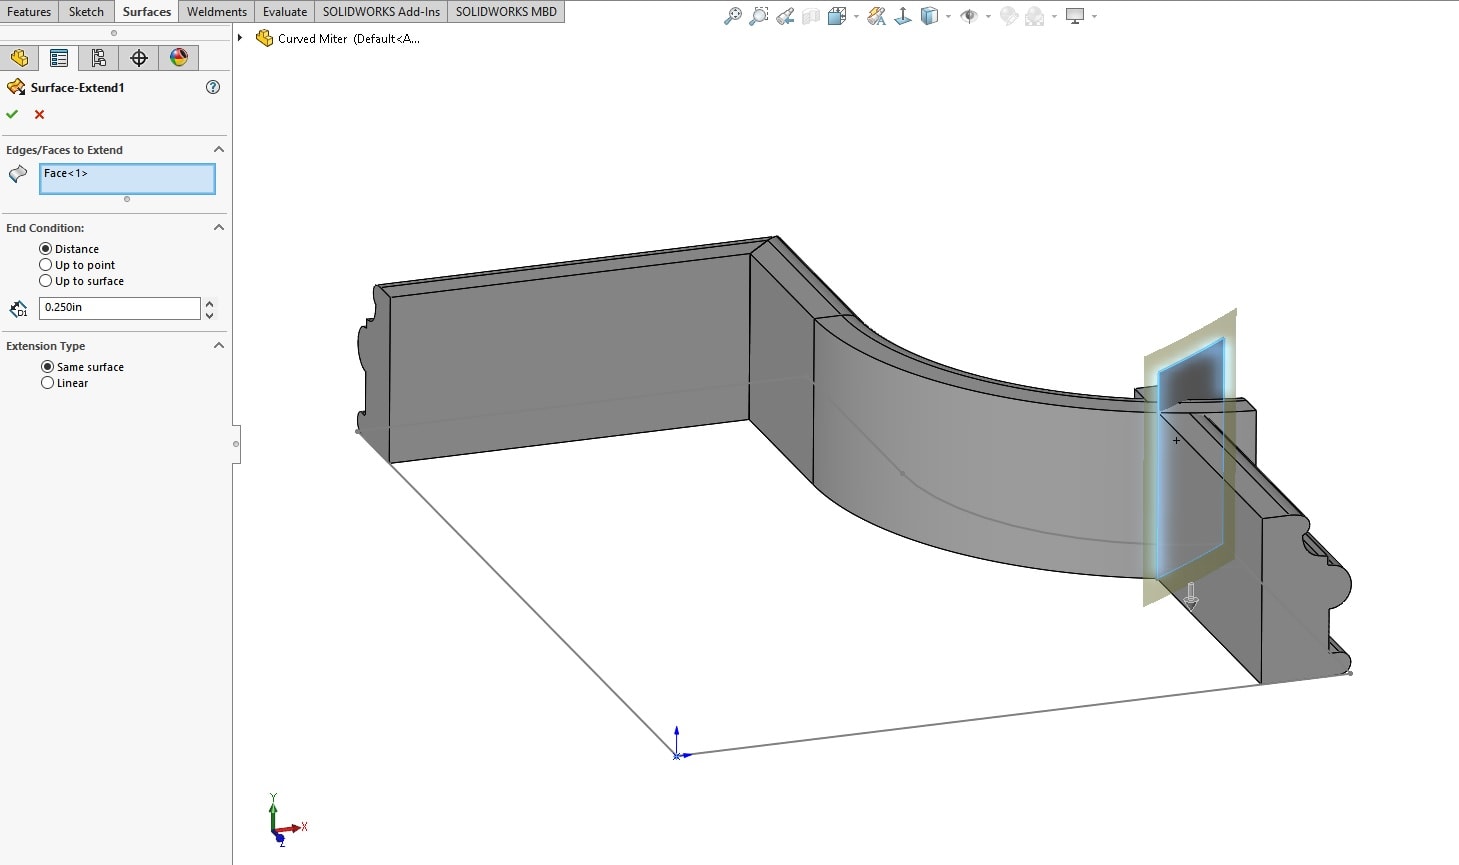Click the extension direction arrow handle in viewport
The width and height of the screenshot is (1459, 865).
click(1190, 596)
